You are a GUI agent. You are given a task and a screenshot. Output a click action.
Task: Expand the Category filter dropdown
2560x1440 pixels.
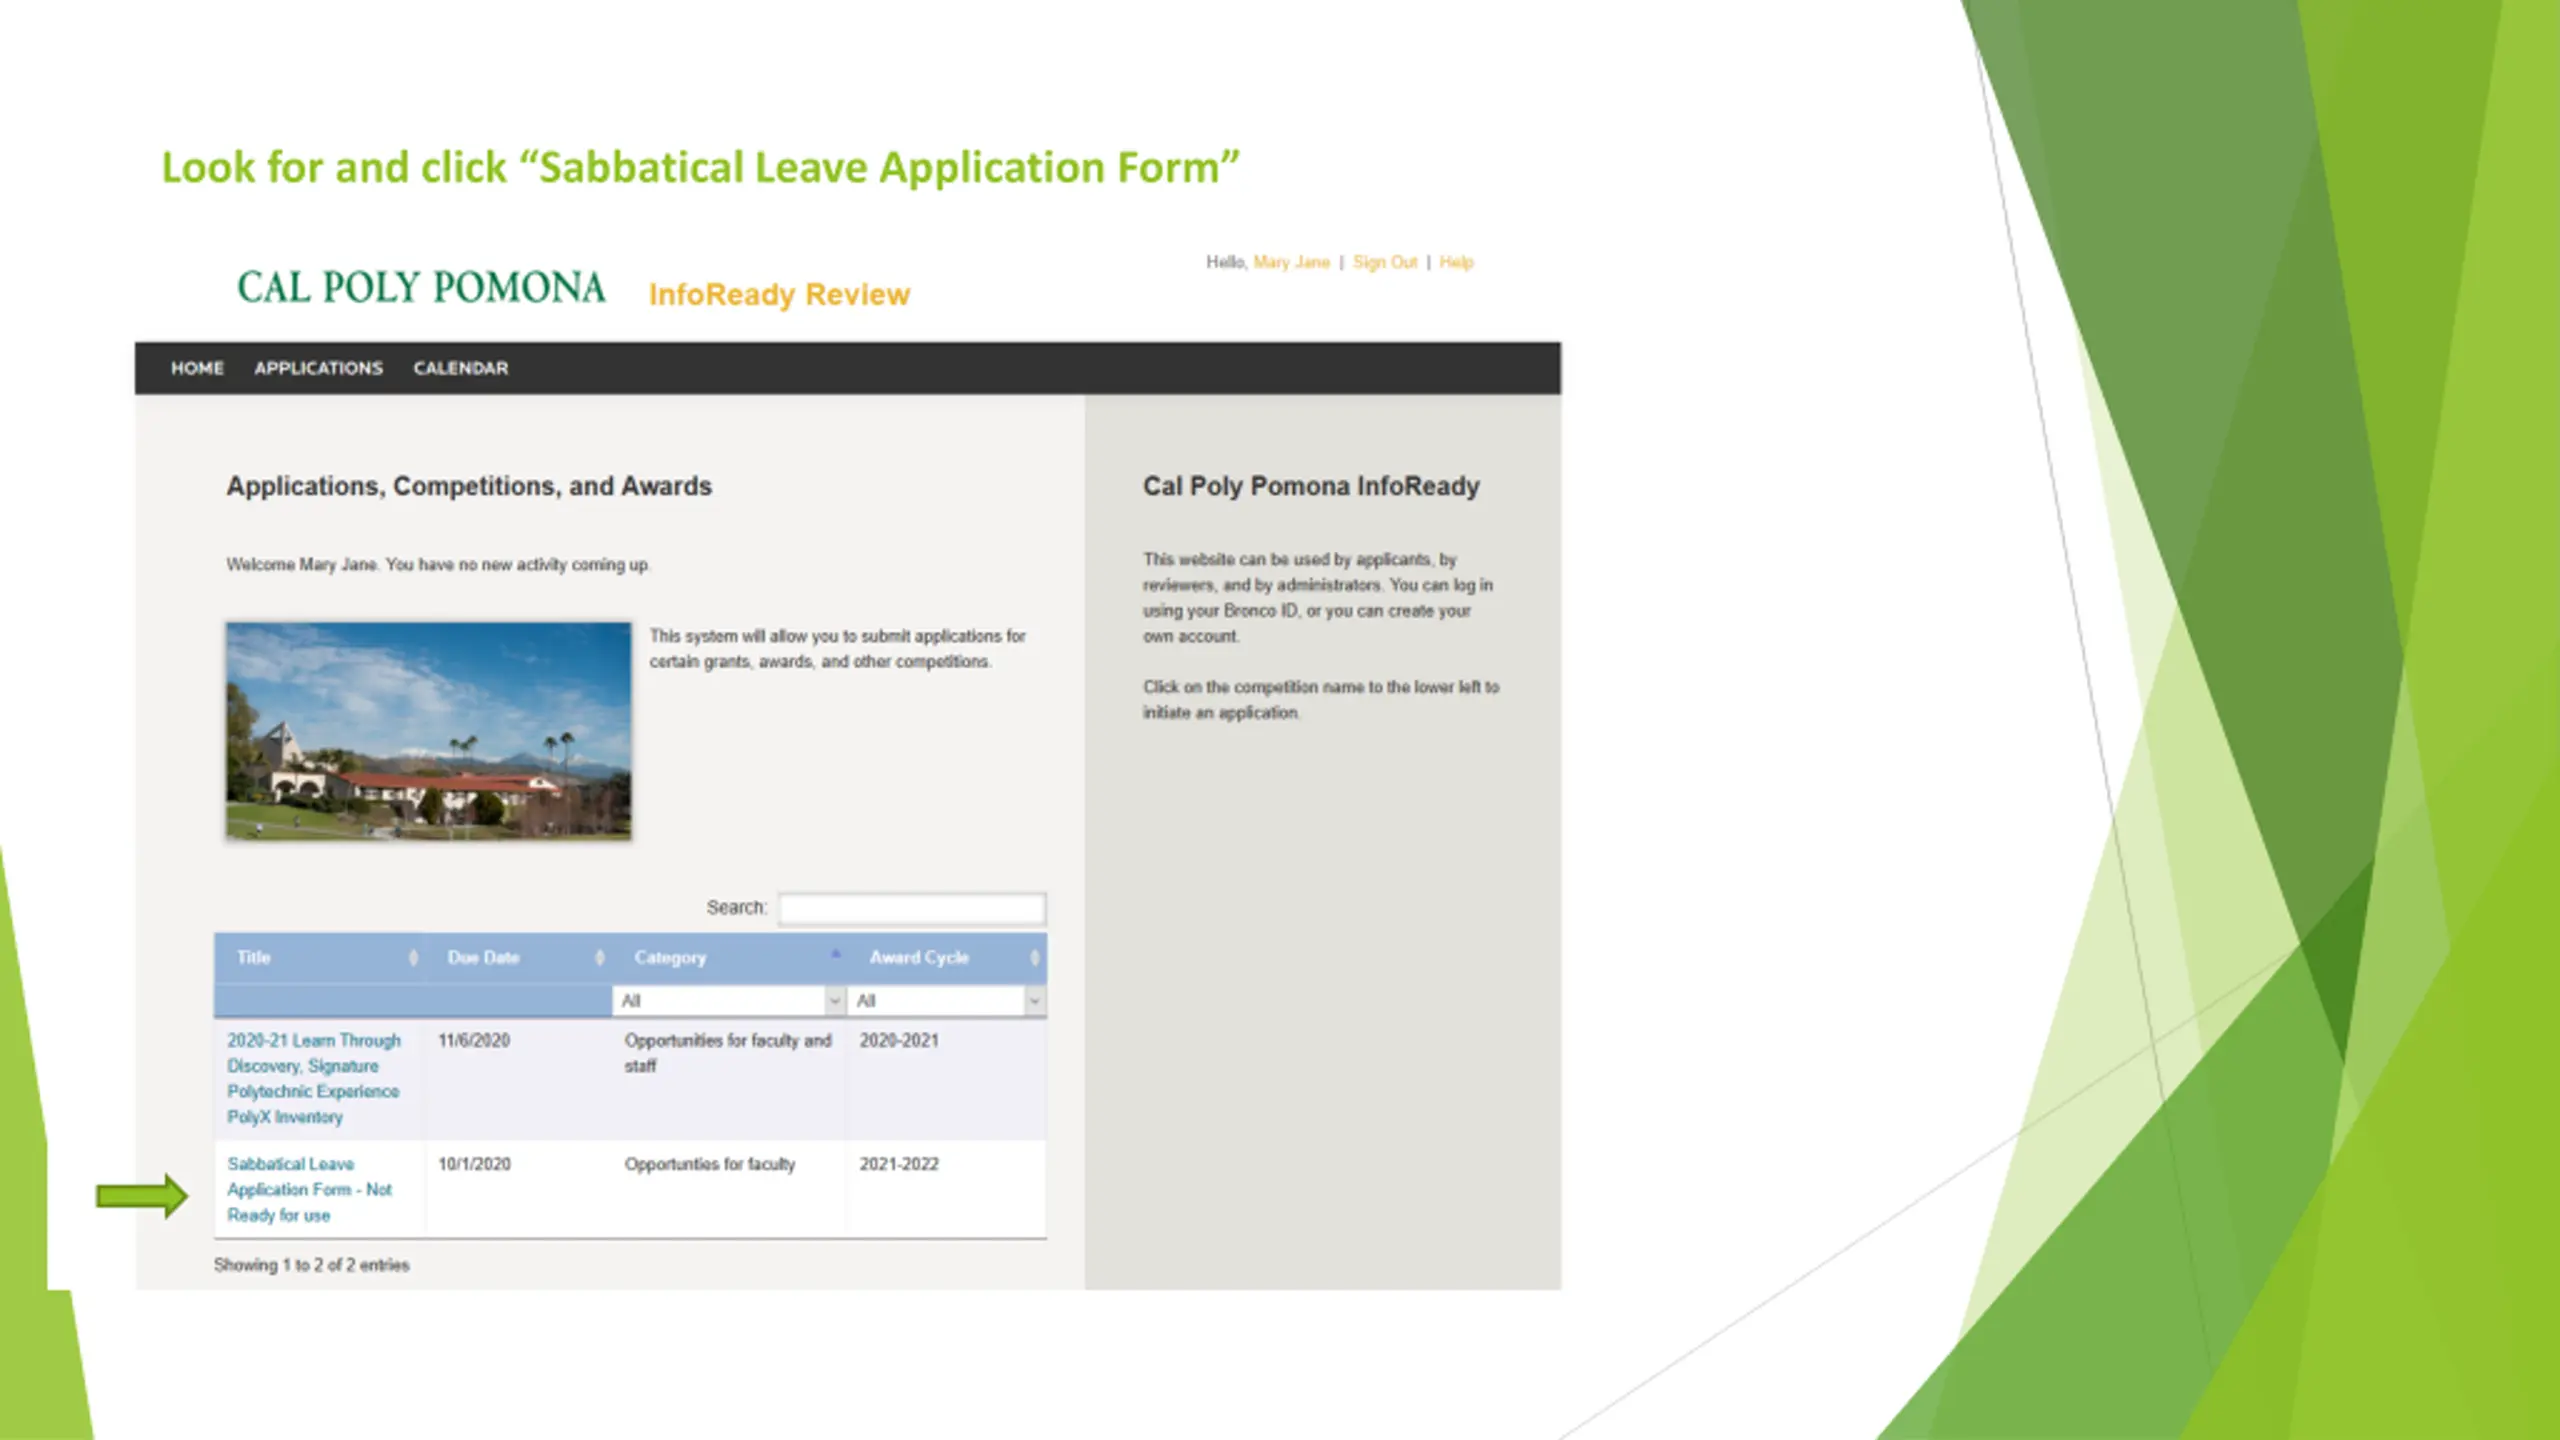[730, 1000]
